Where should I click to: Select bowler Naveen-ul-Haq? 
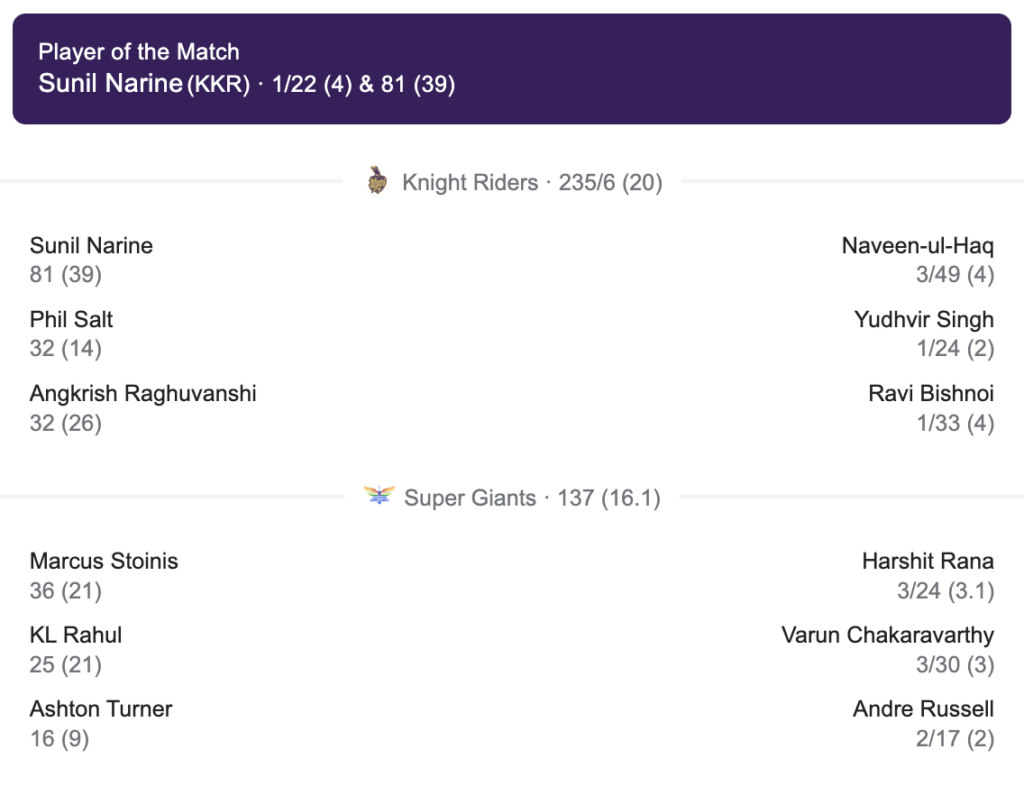917,246
